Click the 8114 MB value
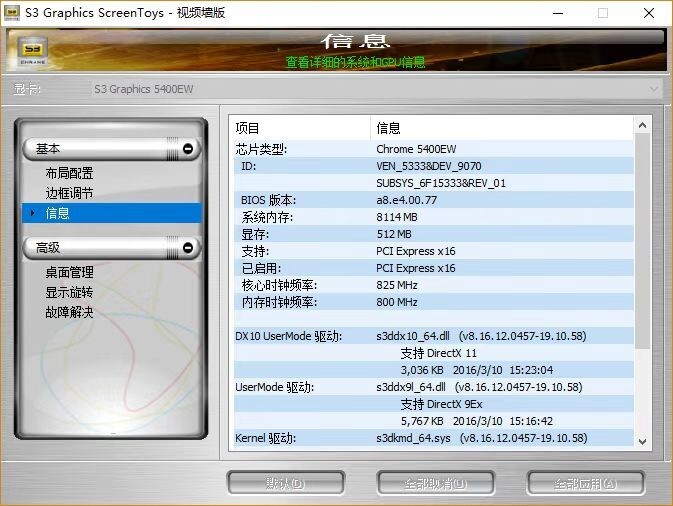Image resolution: width=673 pixels, height=506 pixels. point(397,217)
